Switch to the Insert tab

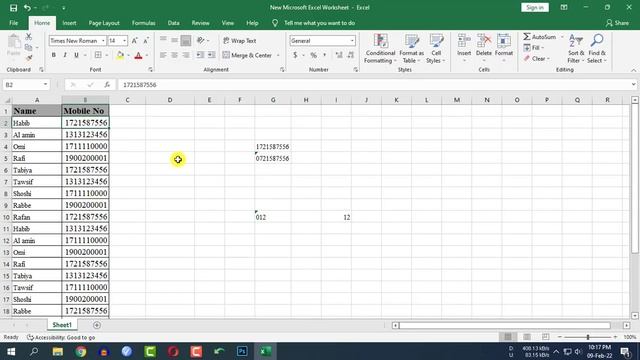(x=69, y=23)
